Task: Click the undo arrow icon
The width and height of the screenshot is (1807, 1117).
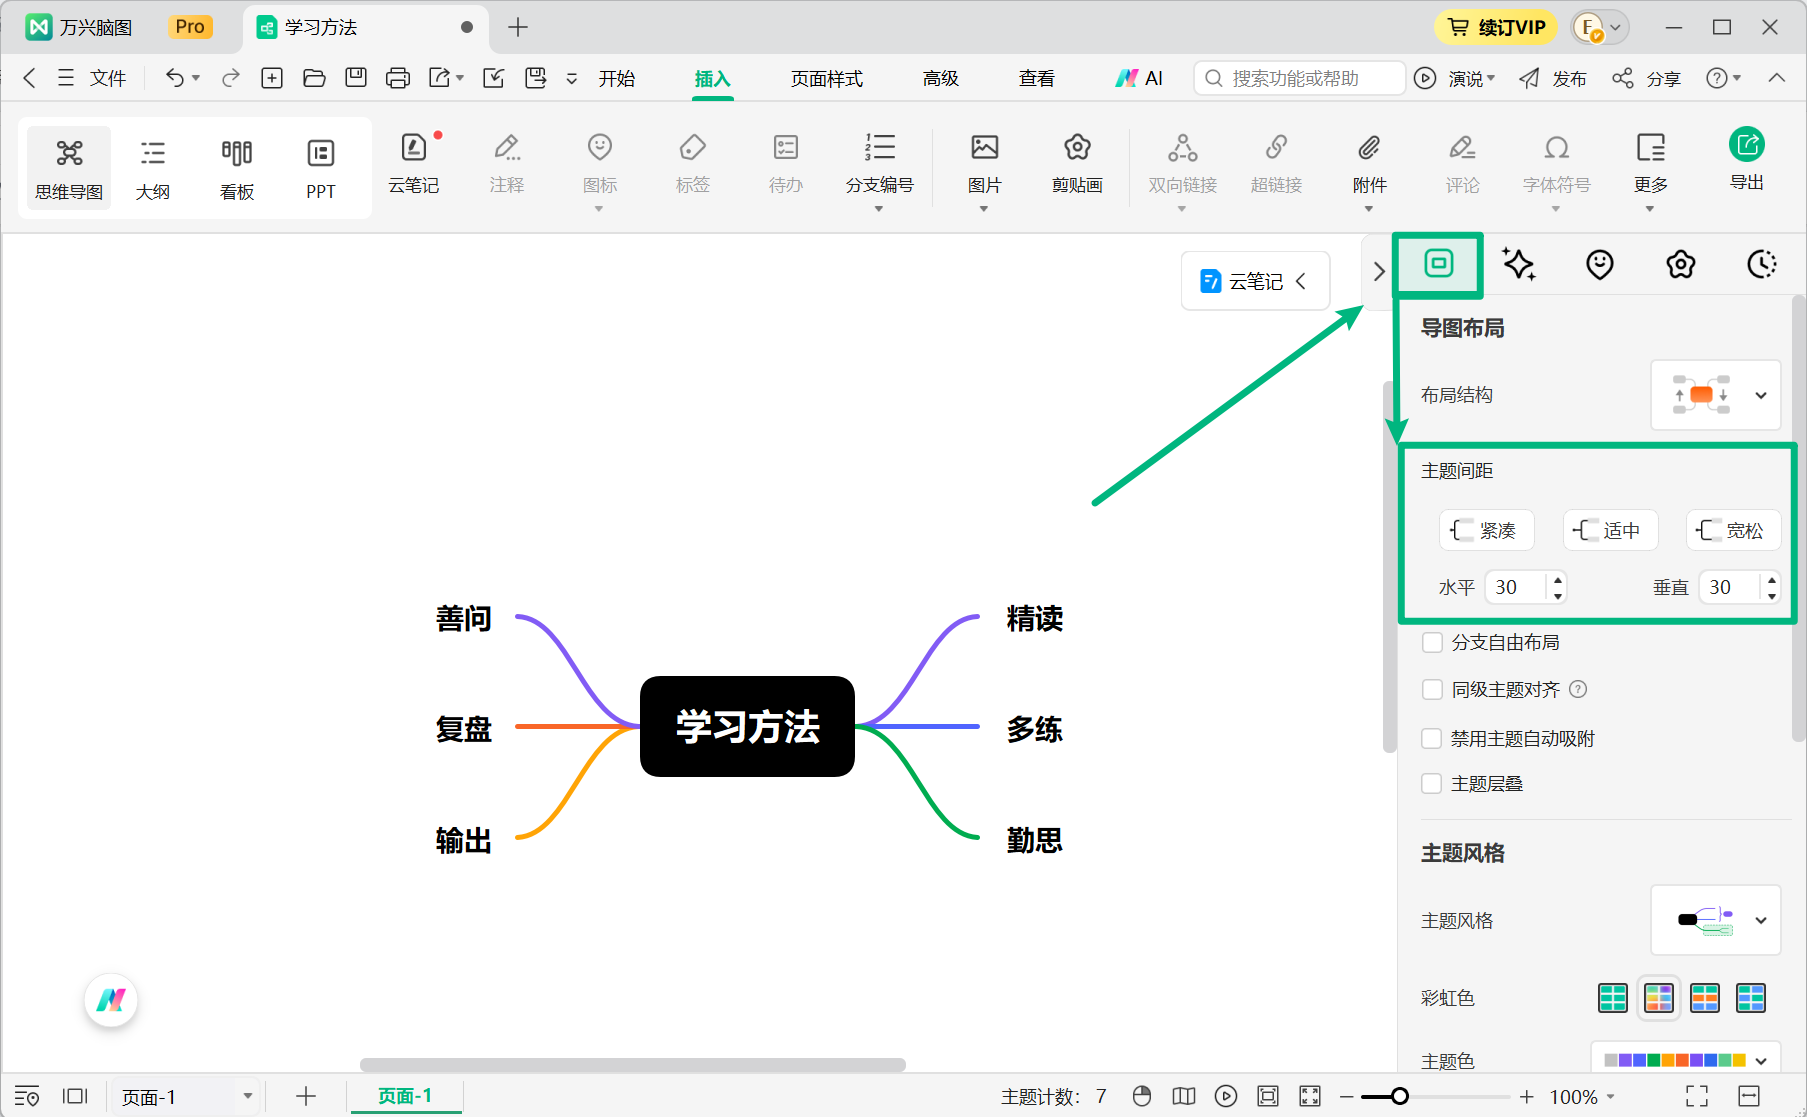Action: (x=175, y=78)
